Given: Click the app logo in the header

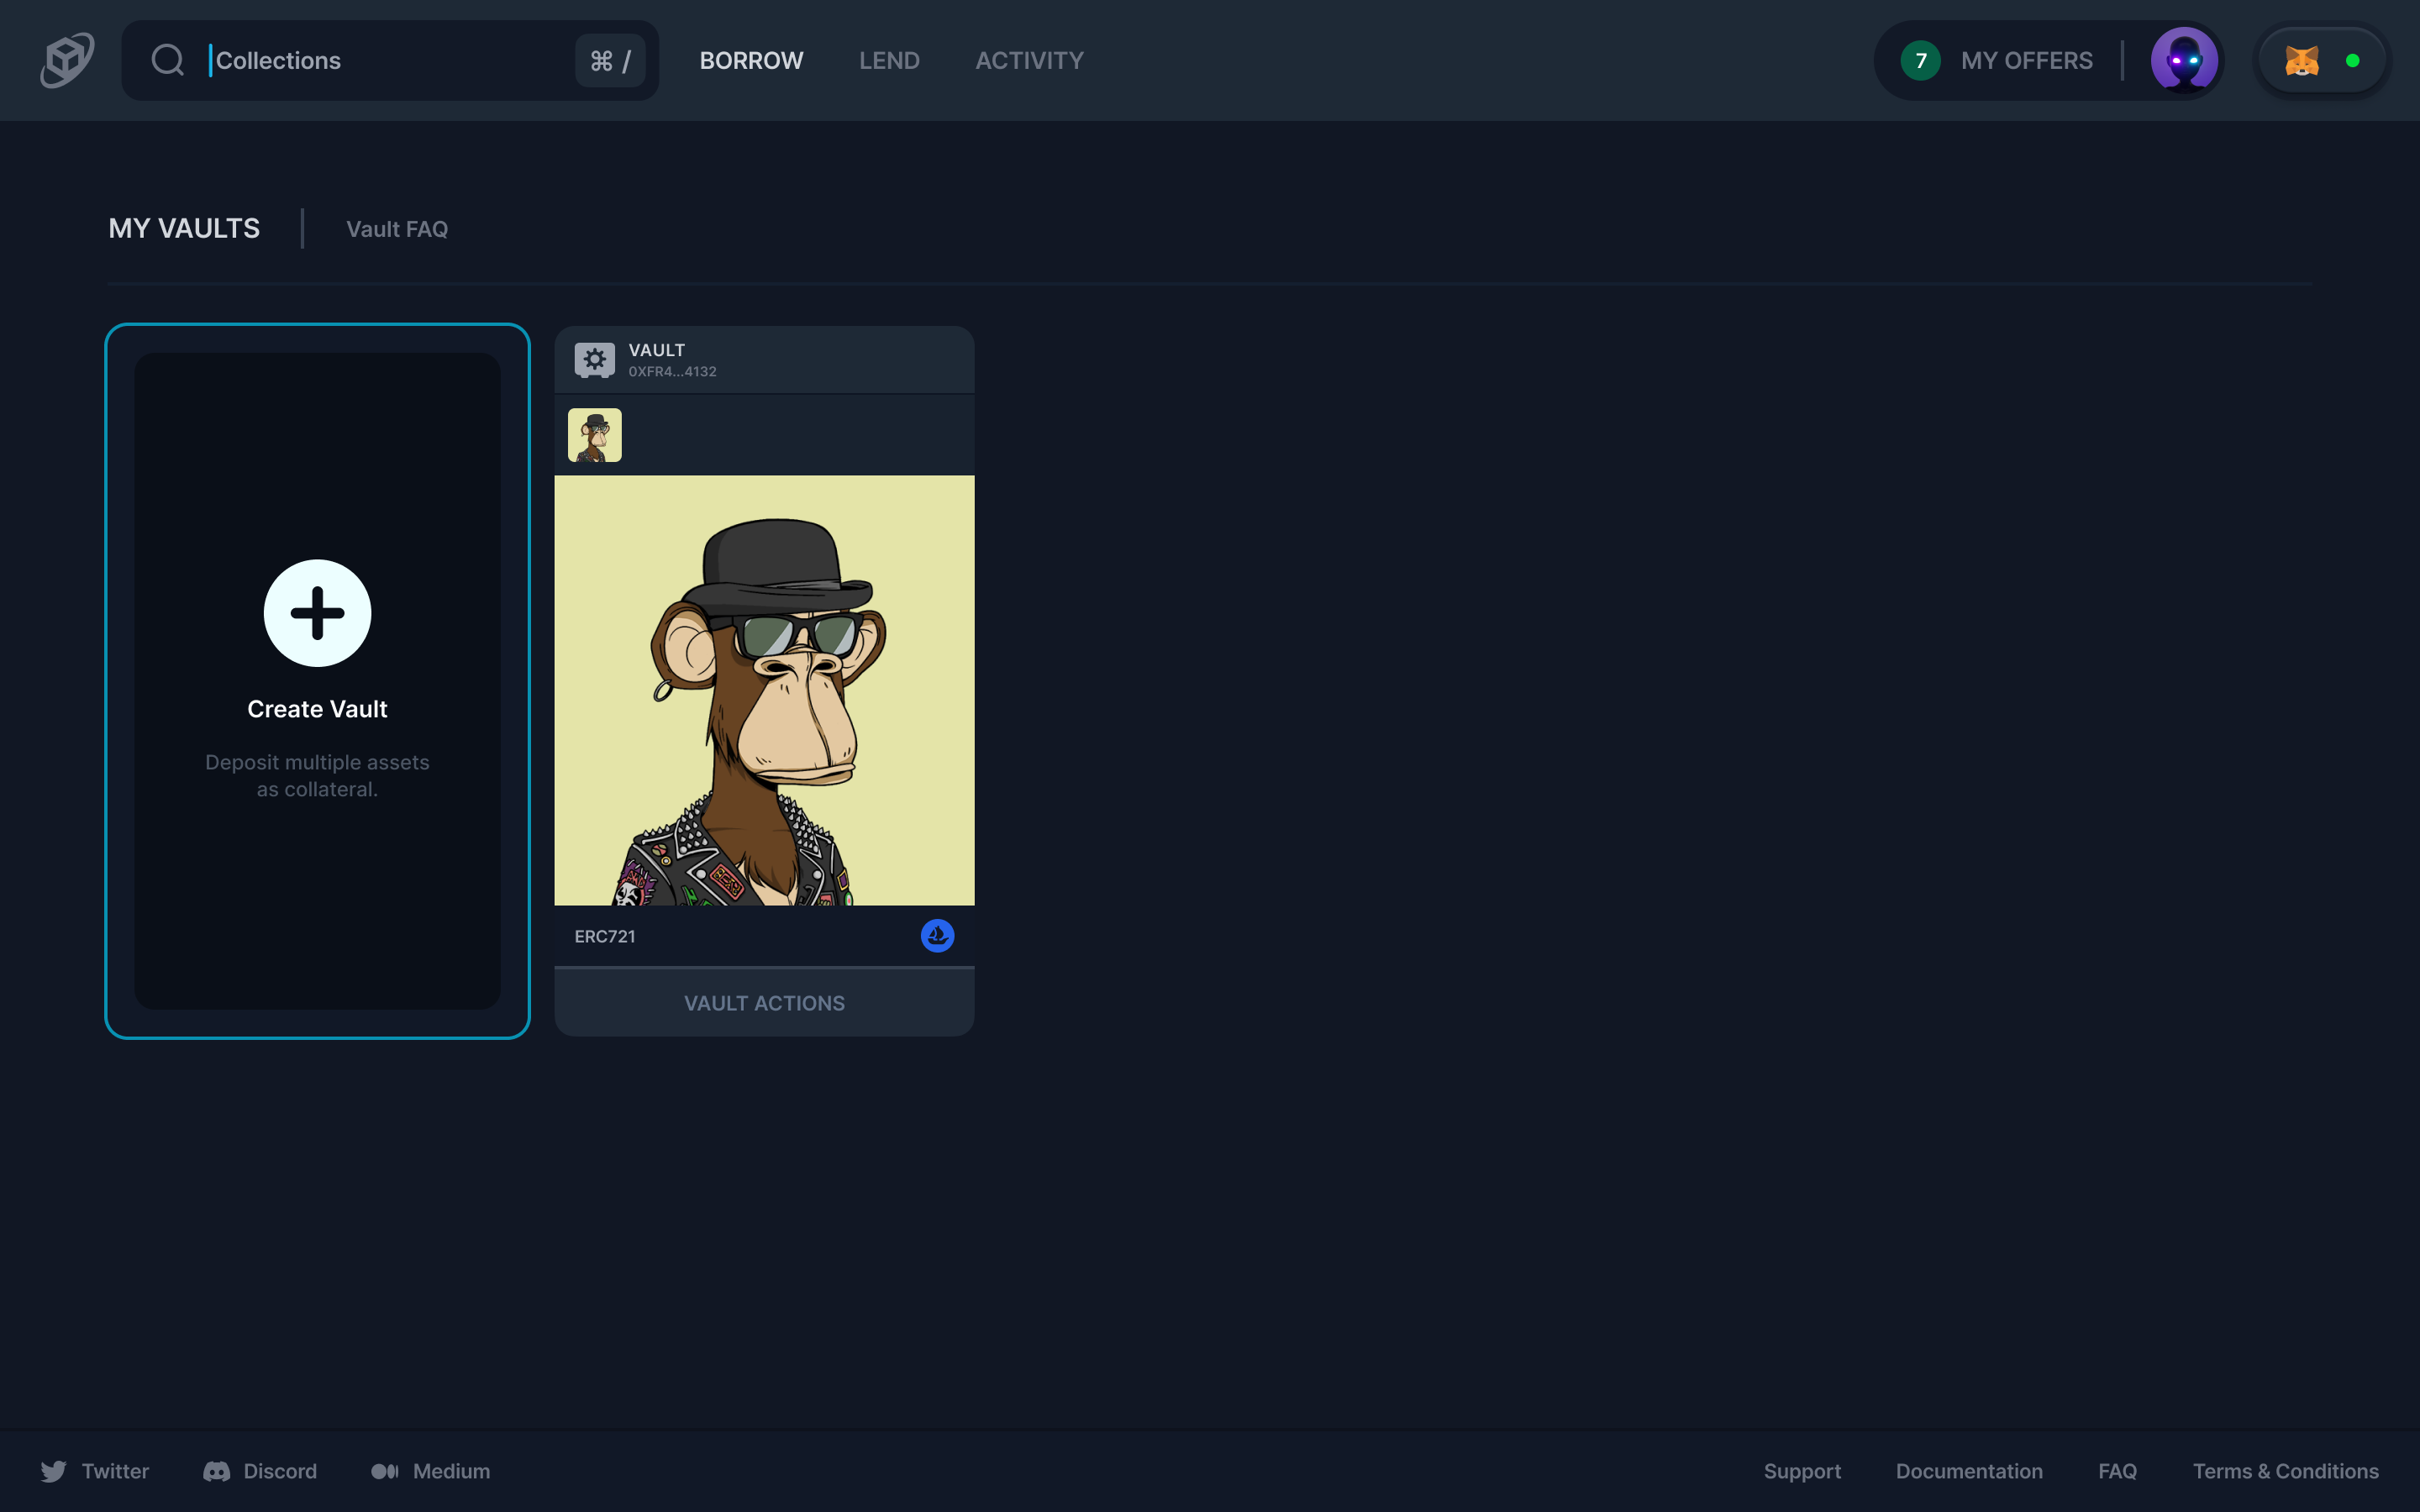Looking at the screenshot, I should click(x=67, y=60).
